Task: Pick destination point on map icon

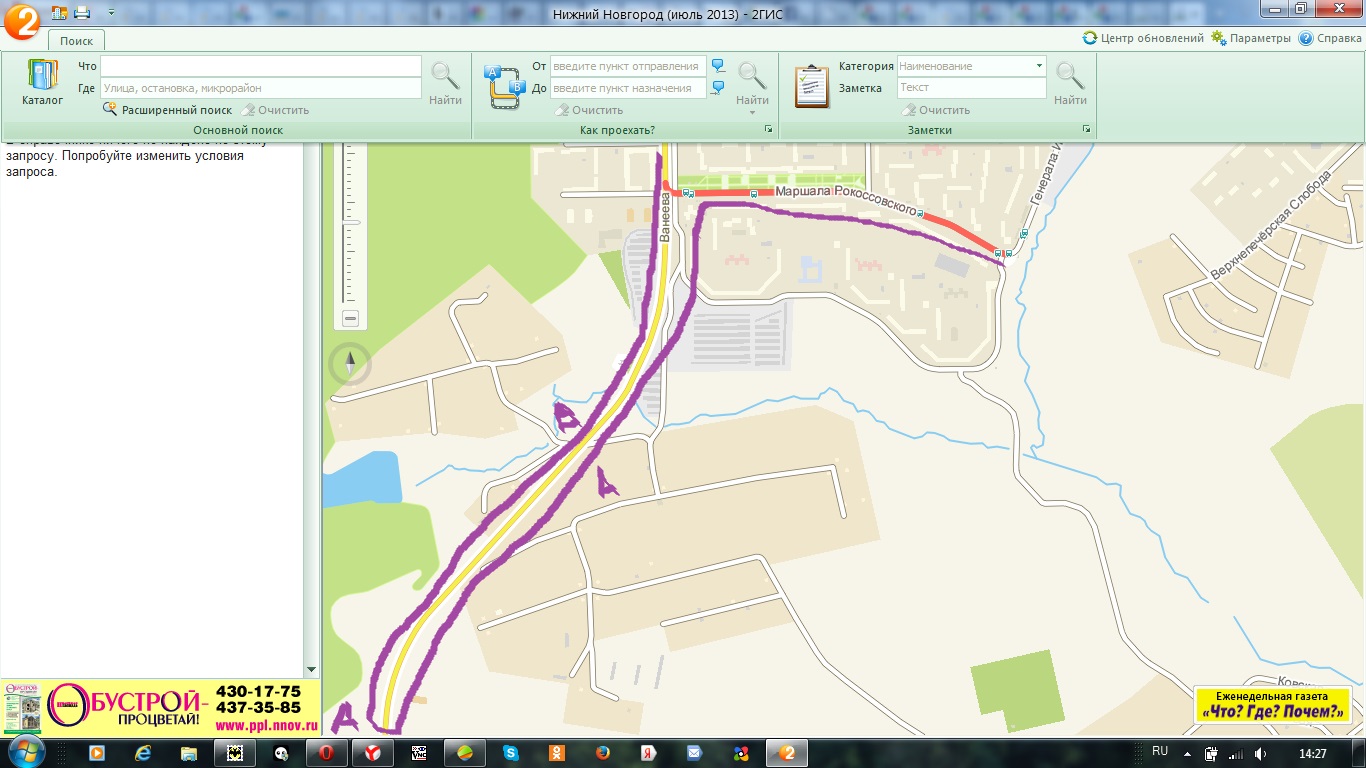Action: pos(718,88)
